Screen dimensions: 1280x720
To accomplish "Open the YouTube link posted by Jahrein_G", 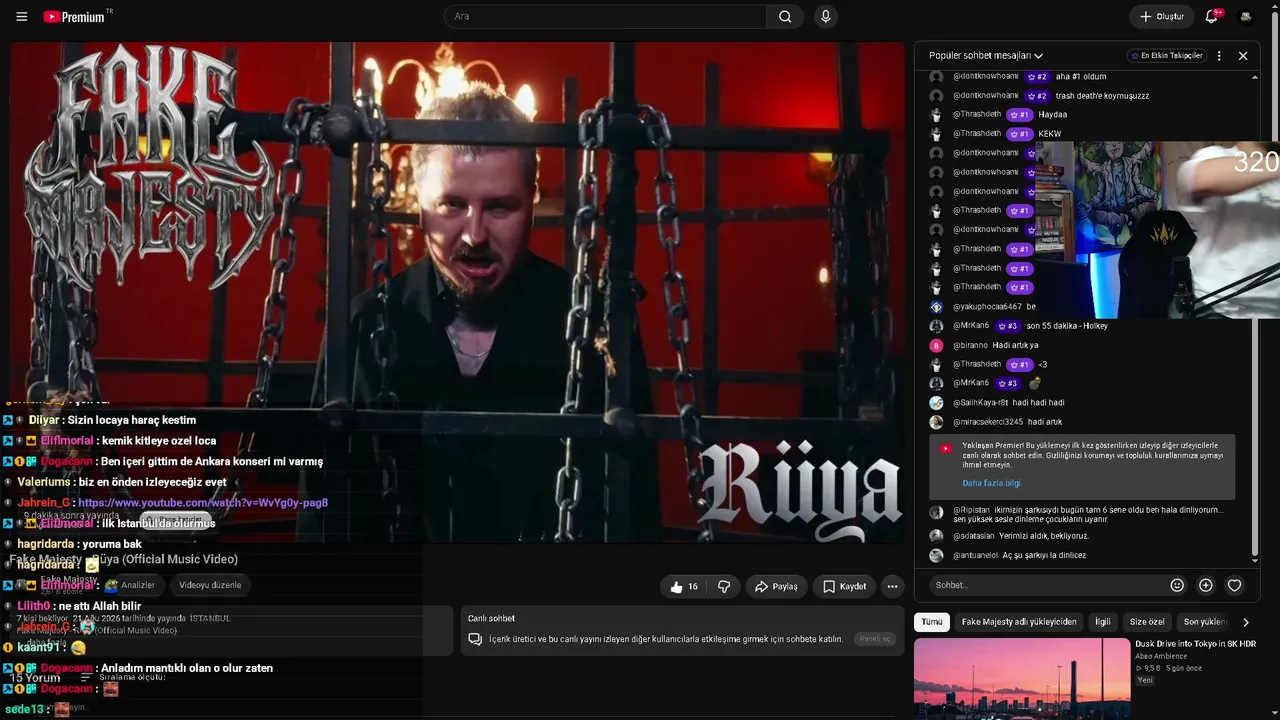I will click(x=203, y=503).
